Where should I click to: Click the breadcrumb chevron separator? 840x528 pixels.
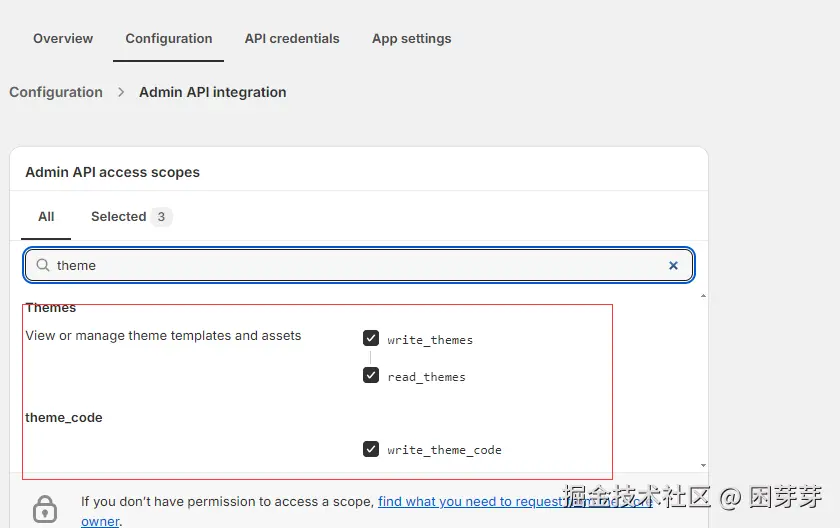121,92
